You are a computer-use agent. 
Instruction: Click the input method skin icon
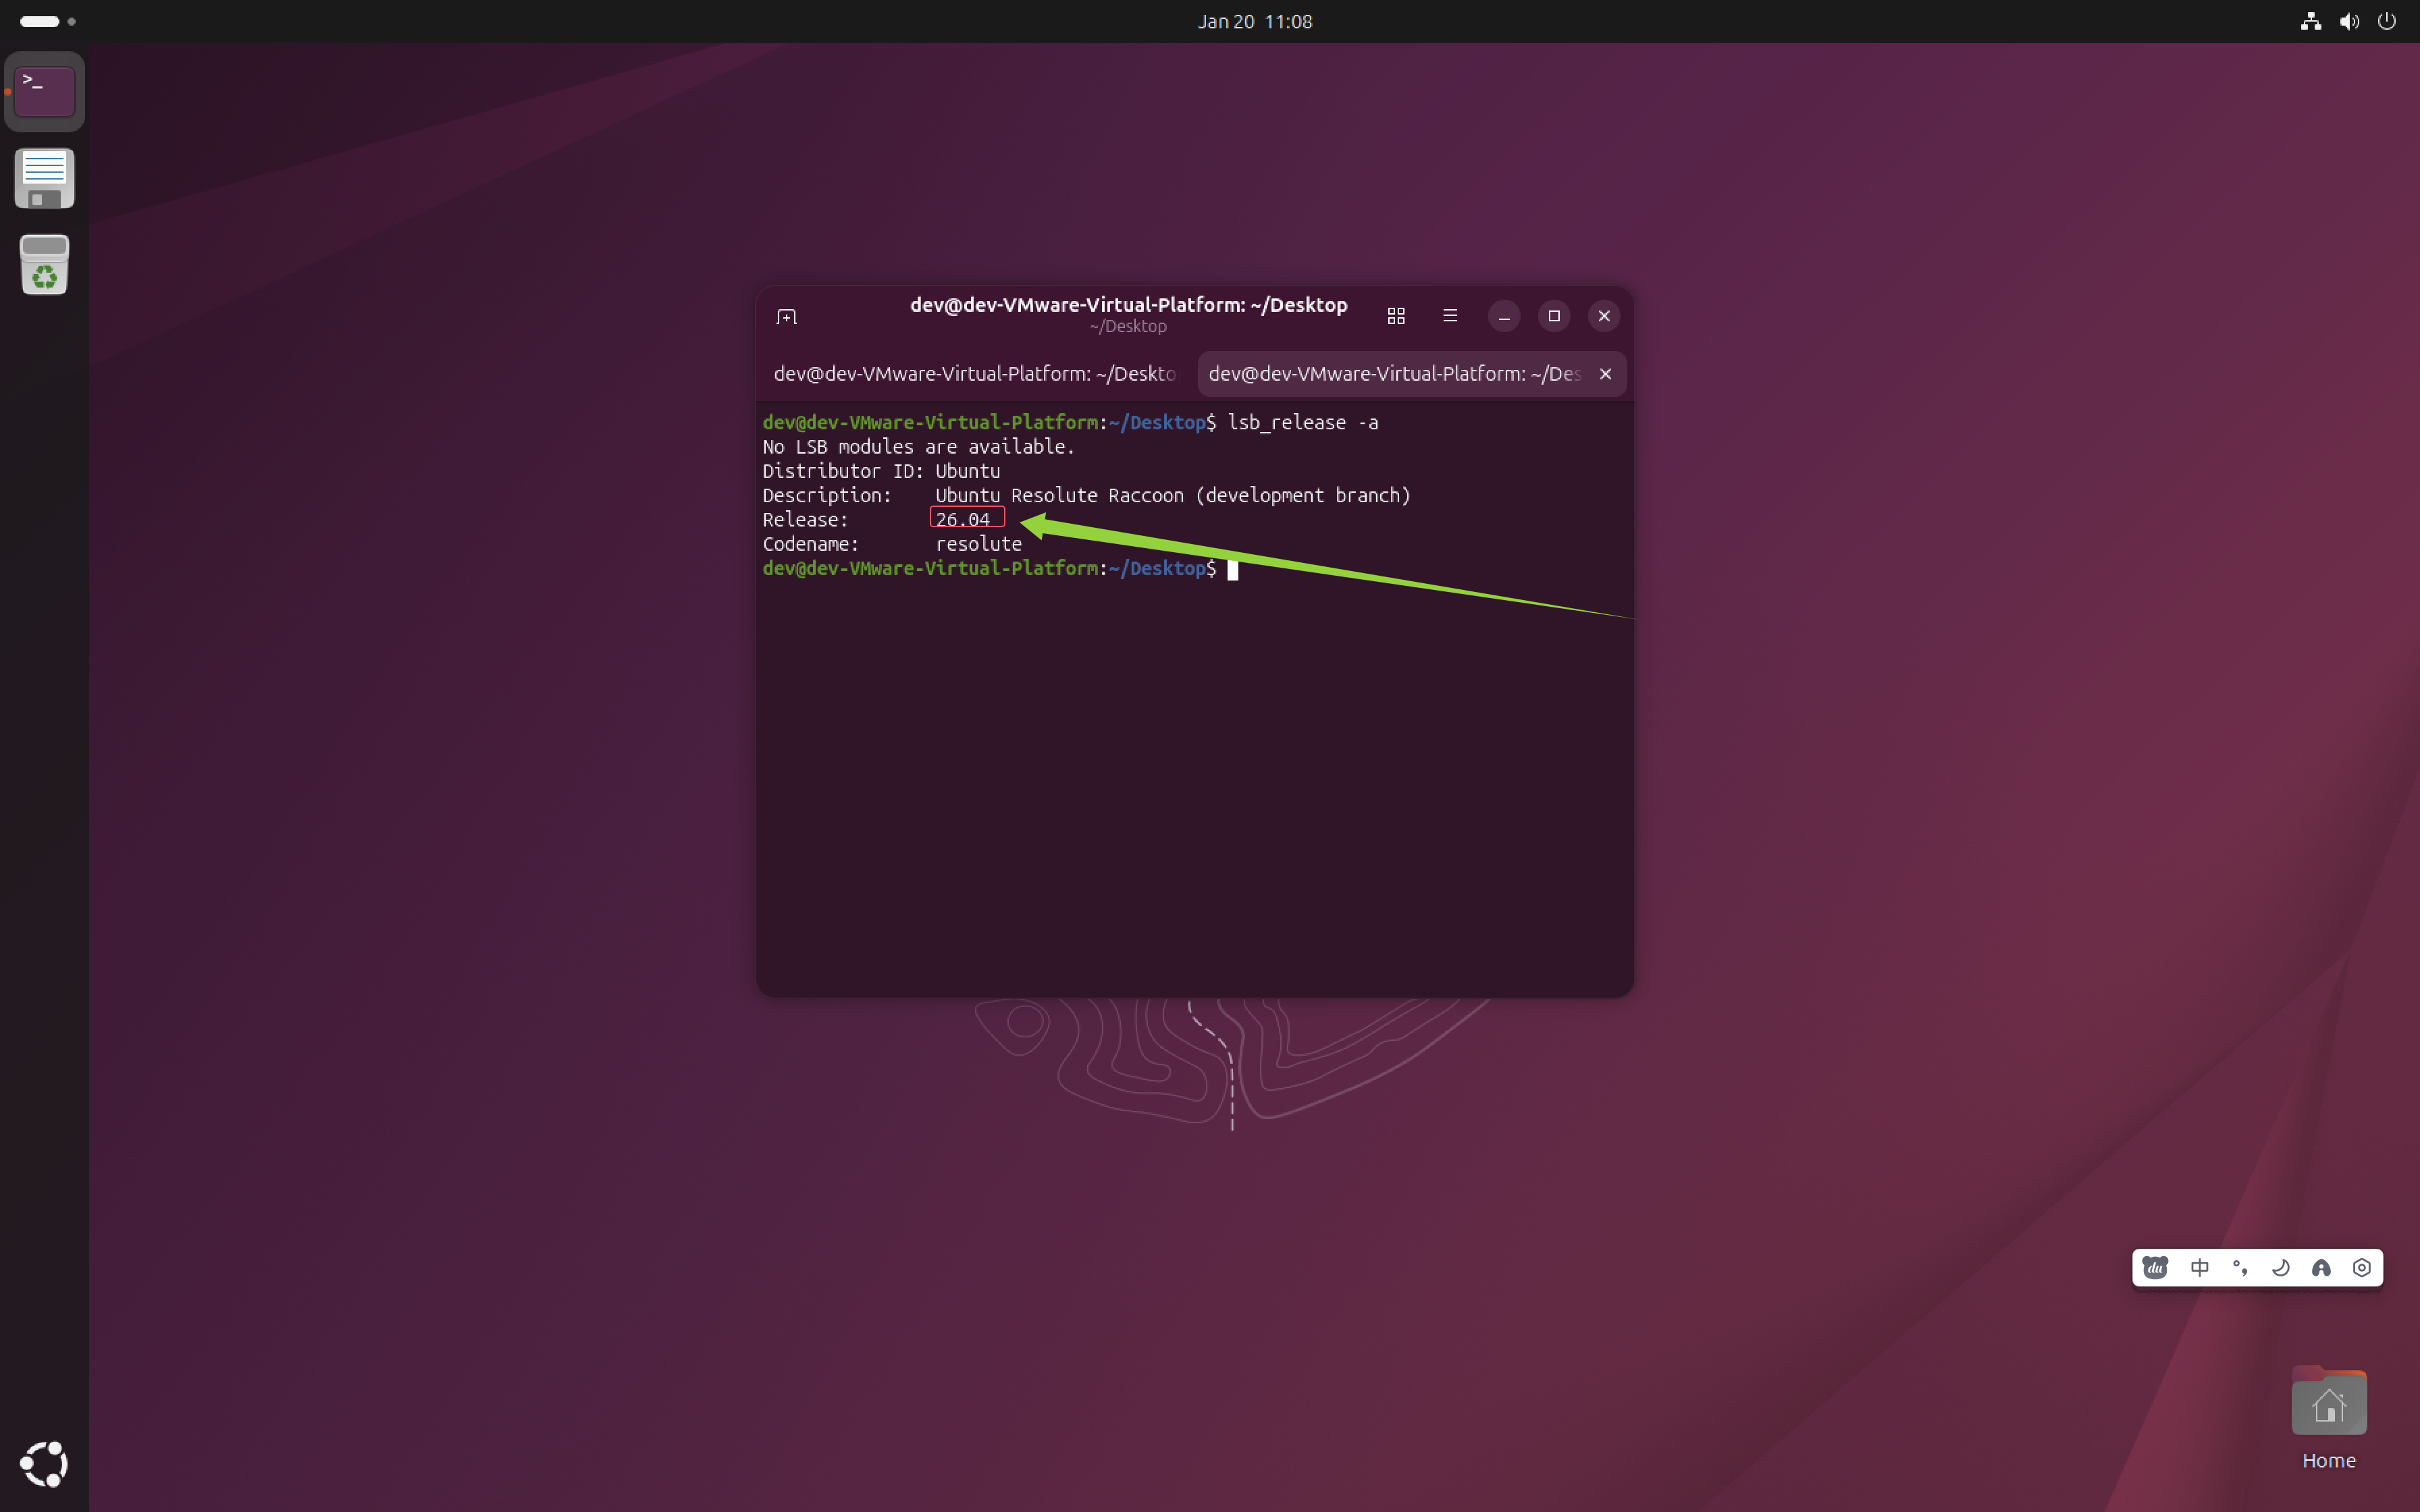[2321, 1268]
